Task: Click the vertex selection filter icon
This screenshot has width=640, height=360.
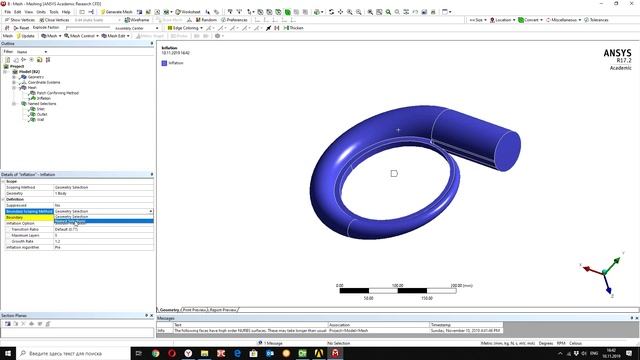Action: (x=260, y=12)
